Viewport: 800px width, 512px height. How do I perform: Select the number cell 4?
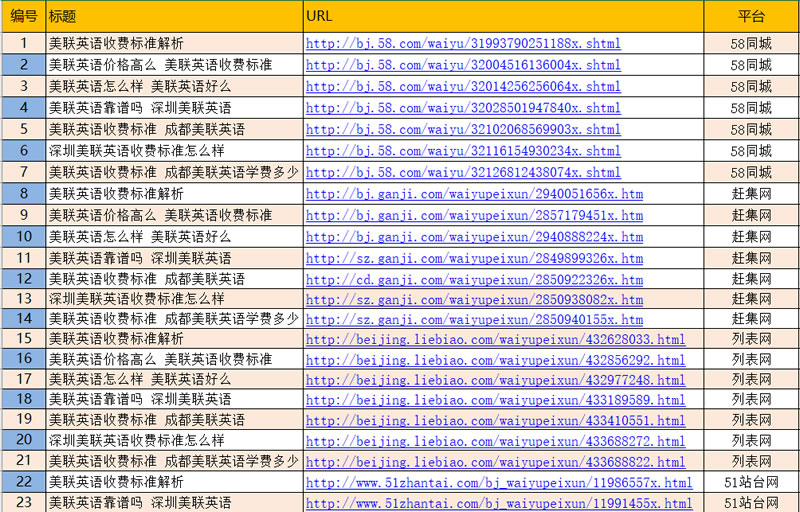[24, 108]
